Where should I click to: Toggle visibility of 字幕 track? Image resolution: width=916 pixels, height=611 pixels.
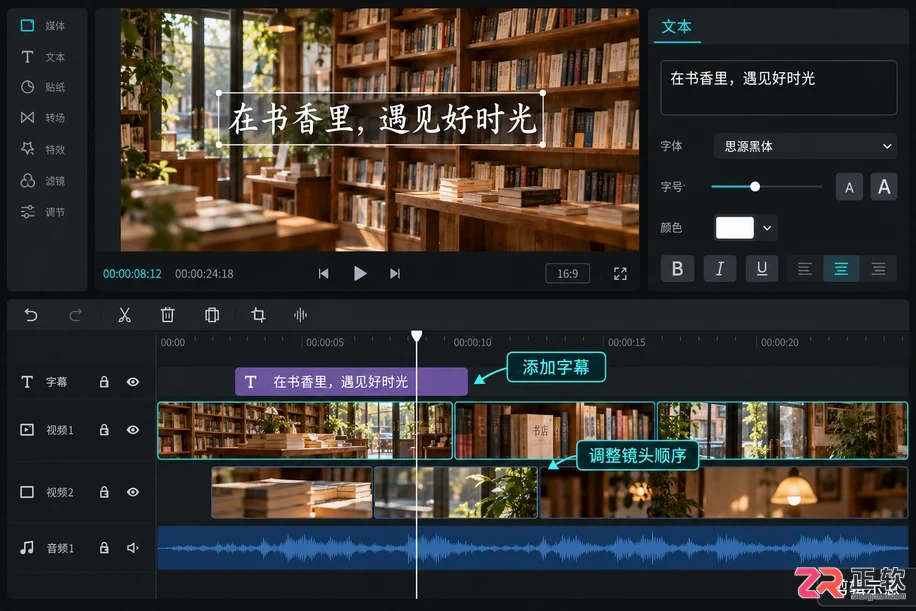[133, 382]
